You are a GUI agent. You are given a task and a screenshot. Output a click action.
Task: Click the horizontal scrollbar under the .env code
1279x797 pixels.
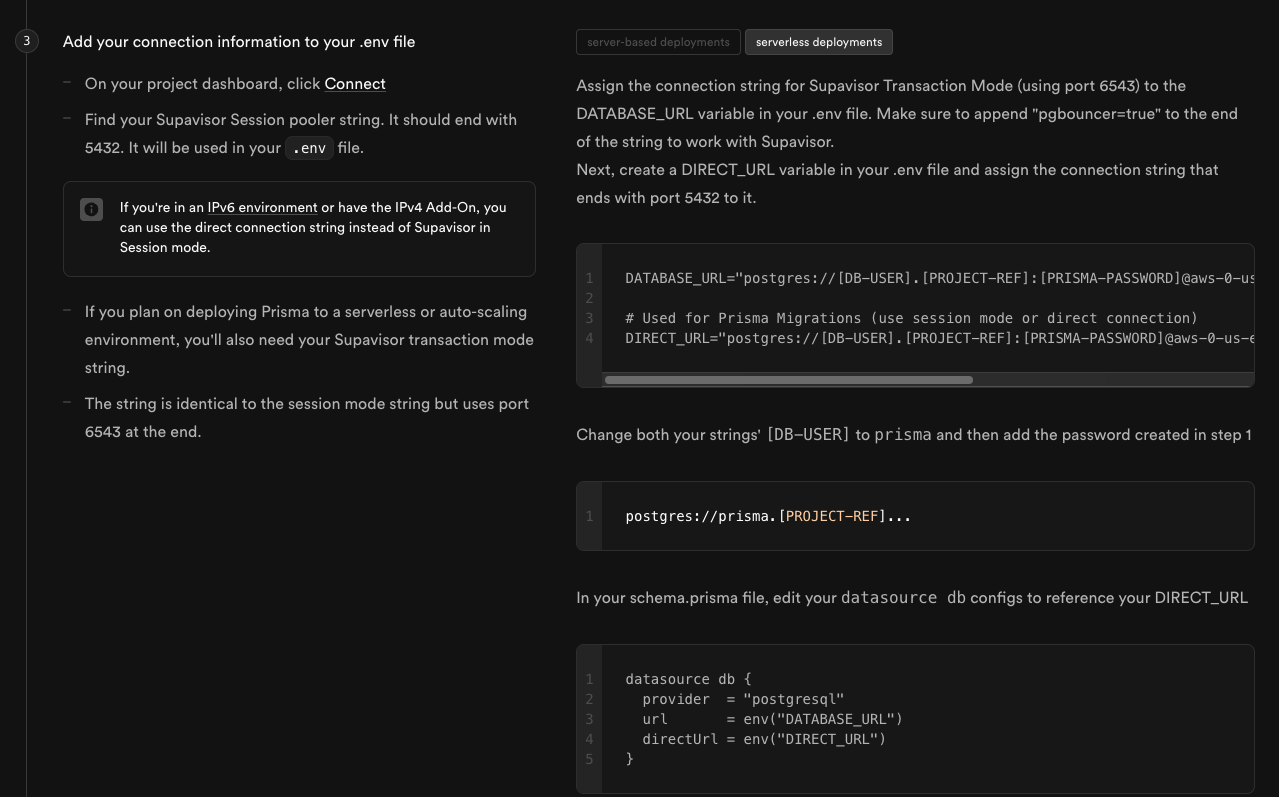[788, 380]
